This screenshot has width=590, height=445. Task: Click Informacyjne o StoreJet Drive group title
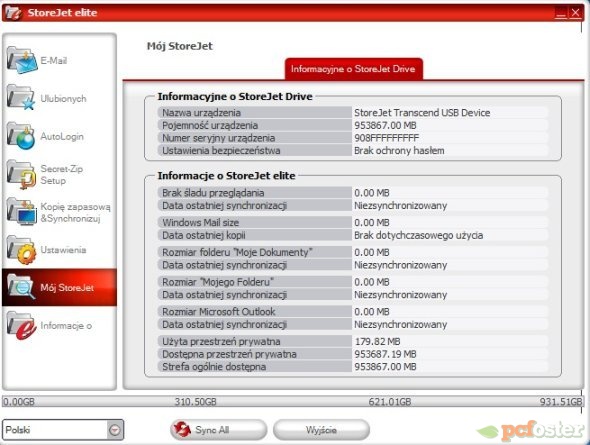point(235,97)
